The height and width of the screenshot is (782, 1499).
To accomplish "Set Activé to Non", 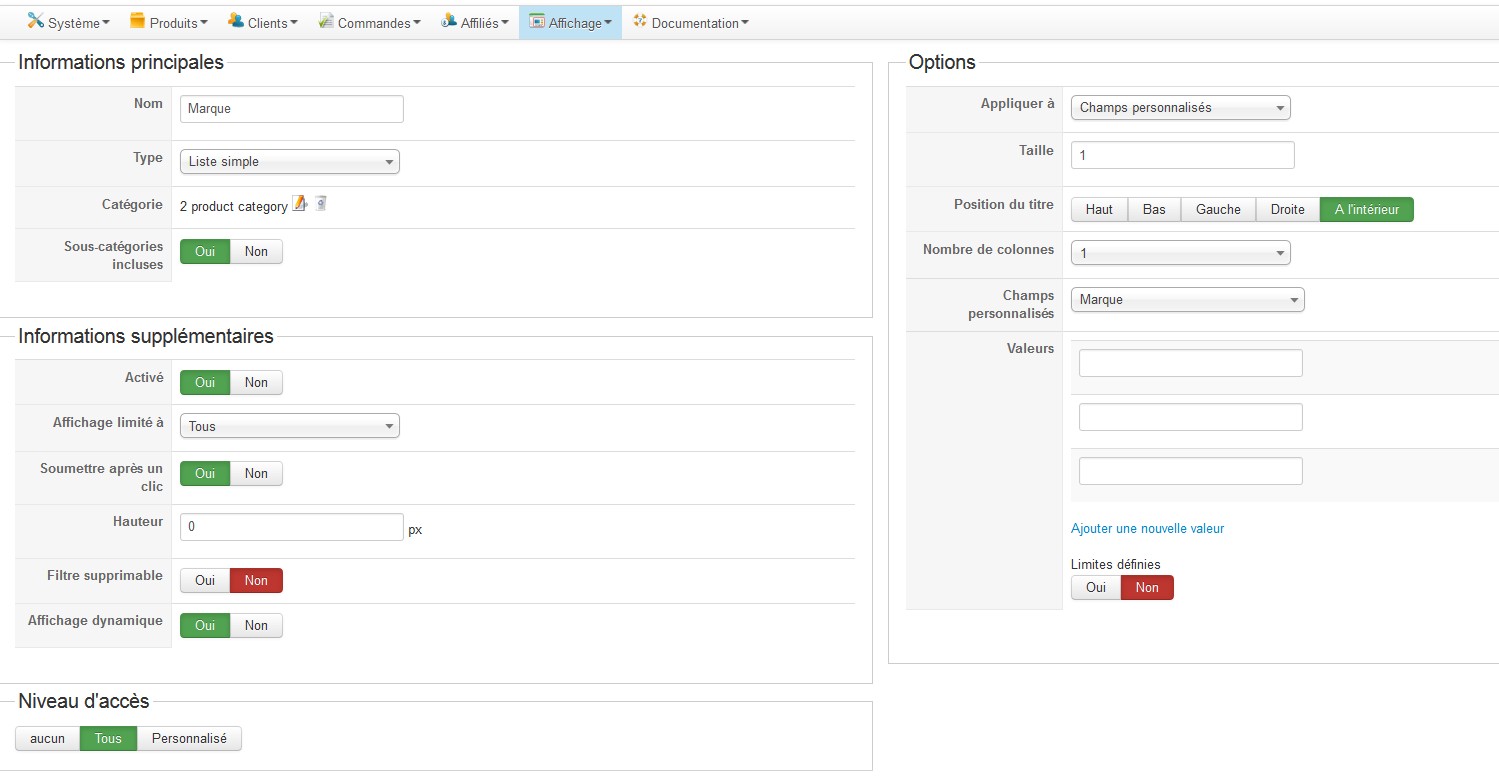I will pyautogui.click(x=256, y=382).
